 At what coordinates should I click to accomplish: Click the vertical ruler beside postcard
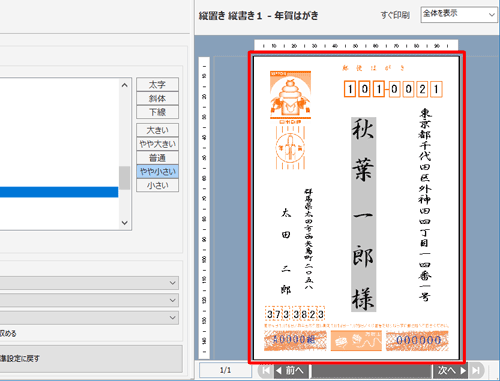pyautogui.click(x=204, y=208)
